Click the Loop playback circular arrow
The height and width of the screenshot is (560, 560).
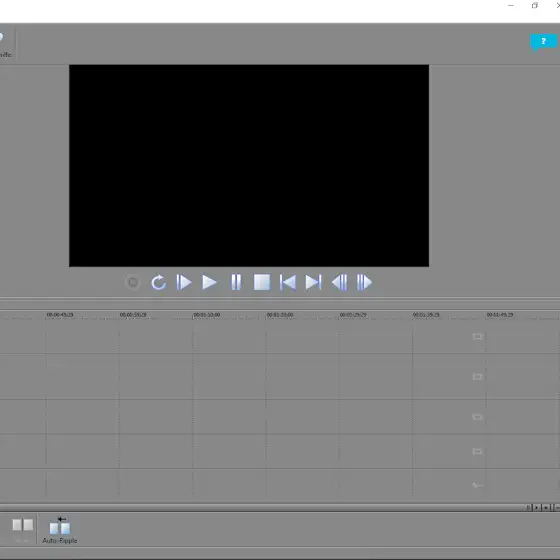[x=158, y=282]
